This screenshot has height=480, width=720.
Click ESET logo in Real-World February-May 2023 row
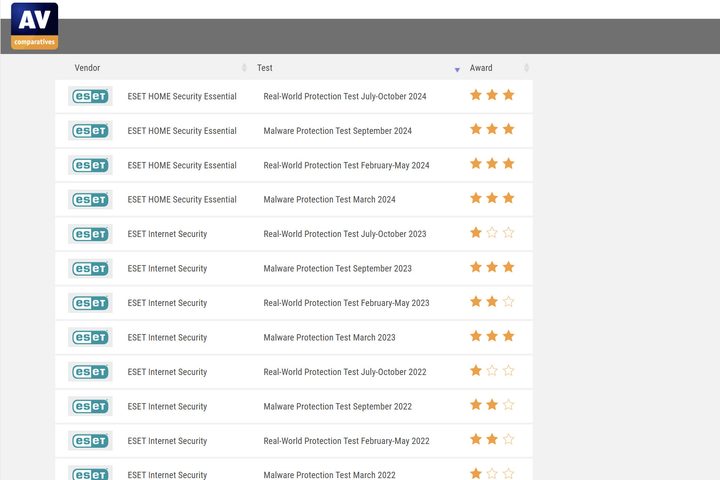[90, 303]
